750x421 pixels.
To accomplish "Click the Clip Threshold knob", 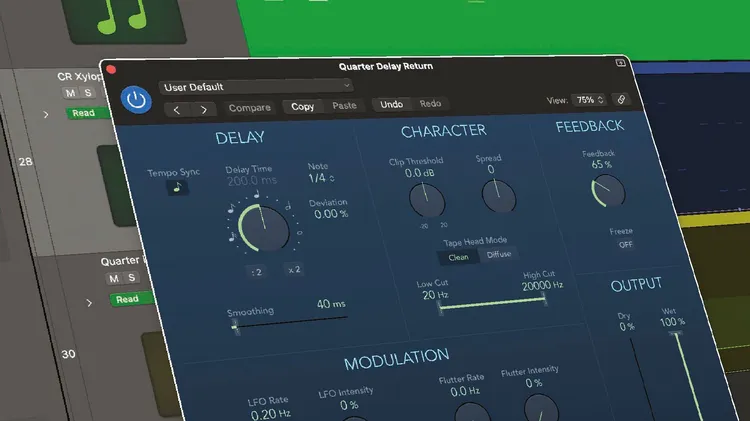I will tap(427, 199).
